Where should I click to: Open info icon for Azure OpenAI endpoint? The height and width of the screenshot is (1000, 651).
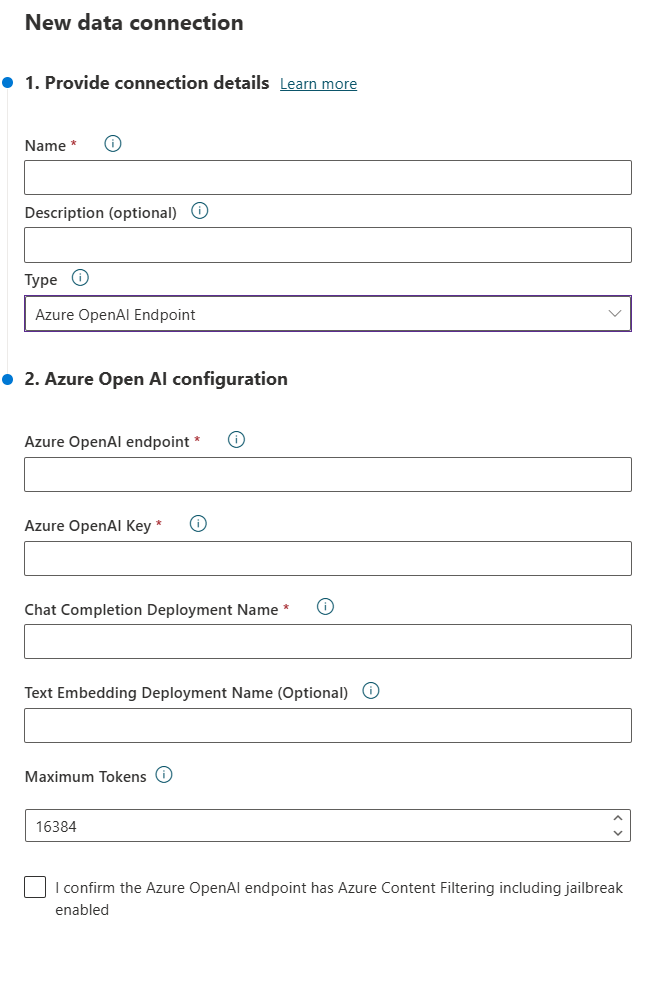click(237, 439)
